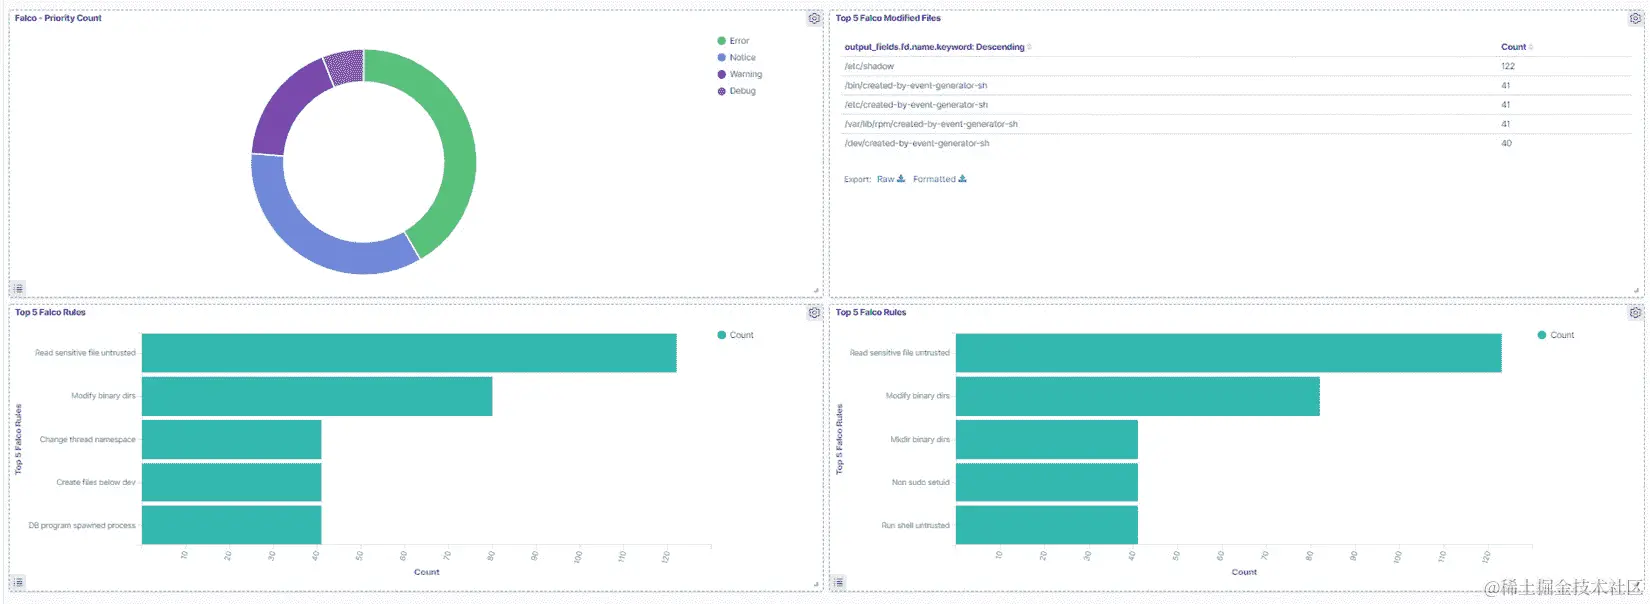1650x604 pixels.
Task: Select the /etc/shadow table row
Action: [x=1237, y=66]
